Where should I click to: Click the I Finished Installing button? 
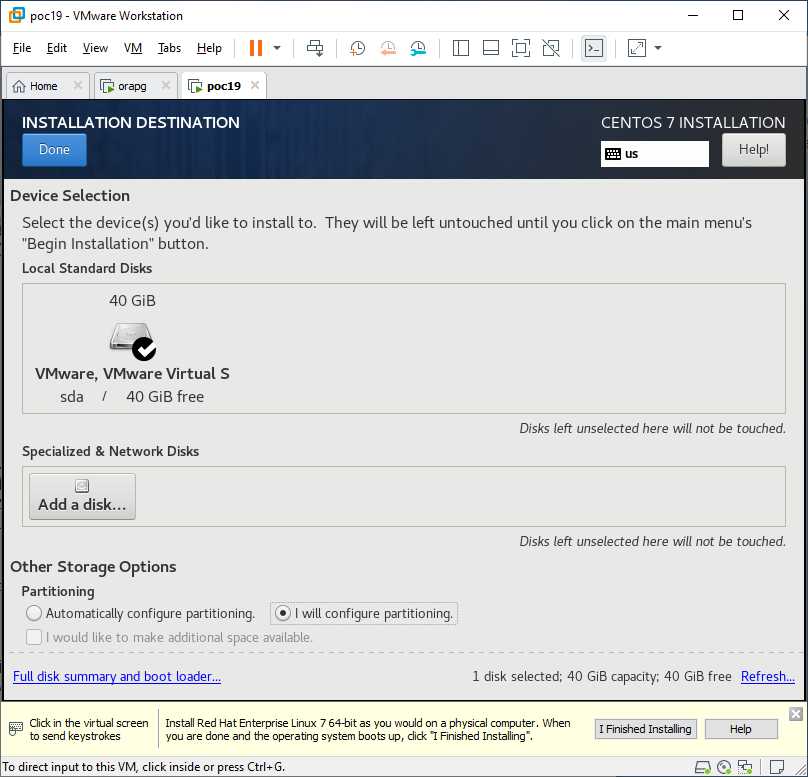645,729
